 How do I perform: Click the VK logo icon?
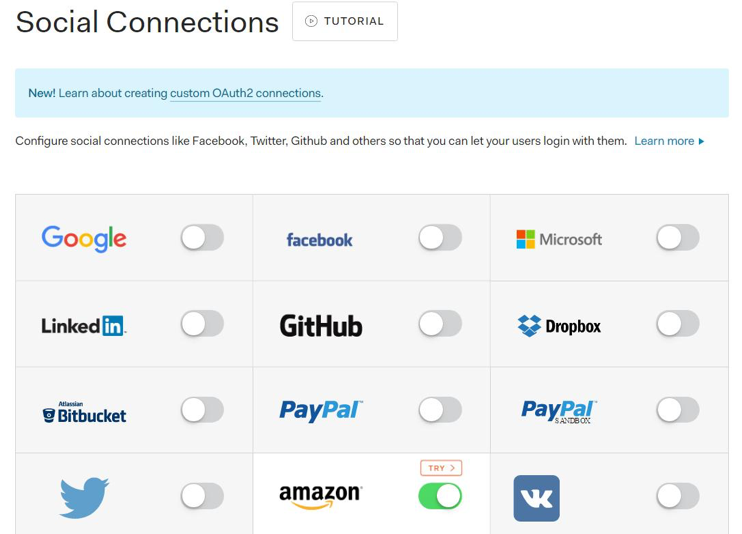[x=536, y=498]
